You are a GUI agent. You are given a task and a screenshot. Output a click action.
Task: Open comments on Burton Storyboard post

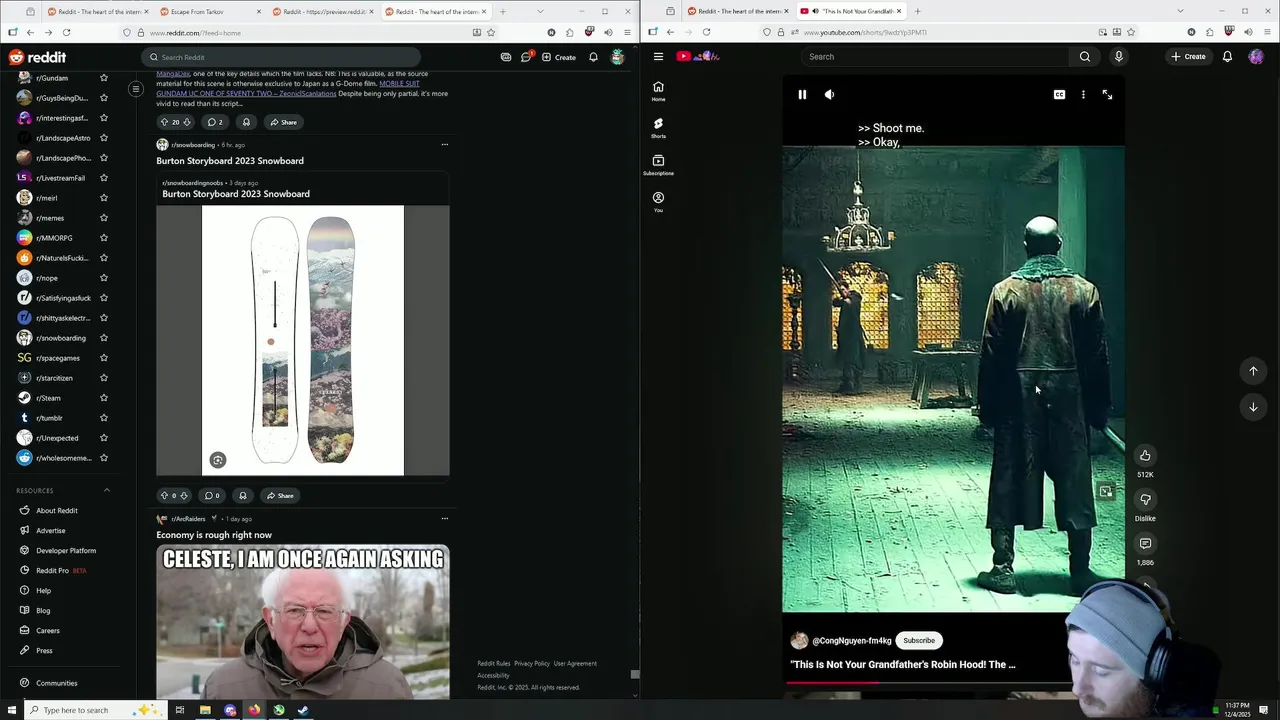pyautogui.click(x=212, y=495)
